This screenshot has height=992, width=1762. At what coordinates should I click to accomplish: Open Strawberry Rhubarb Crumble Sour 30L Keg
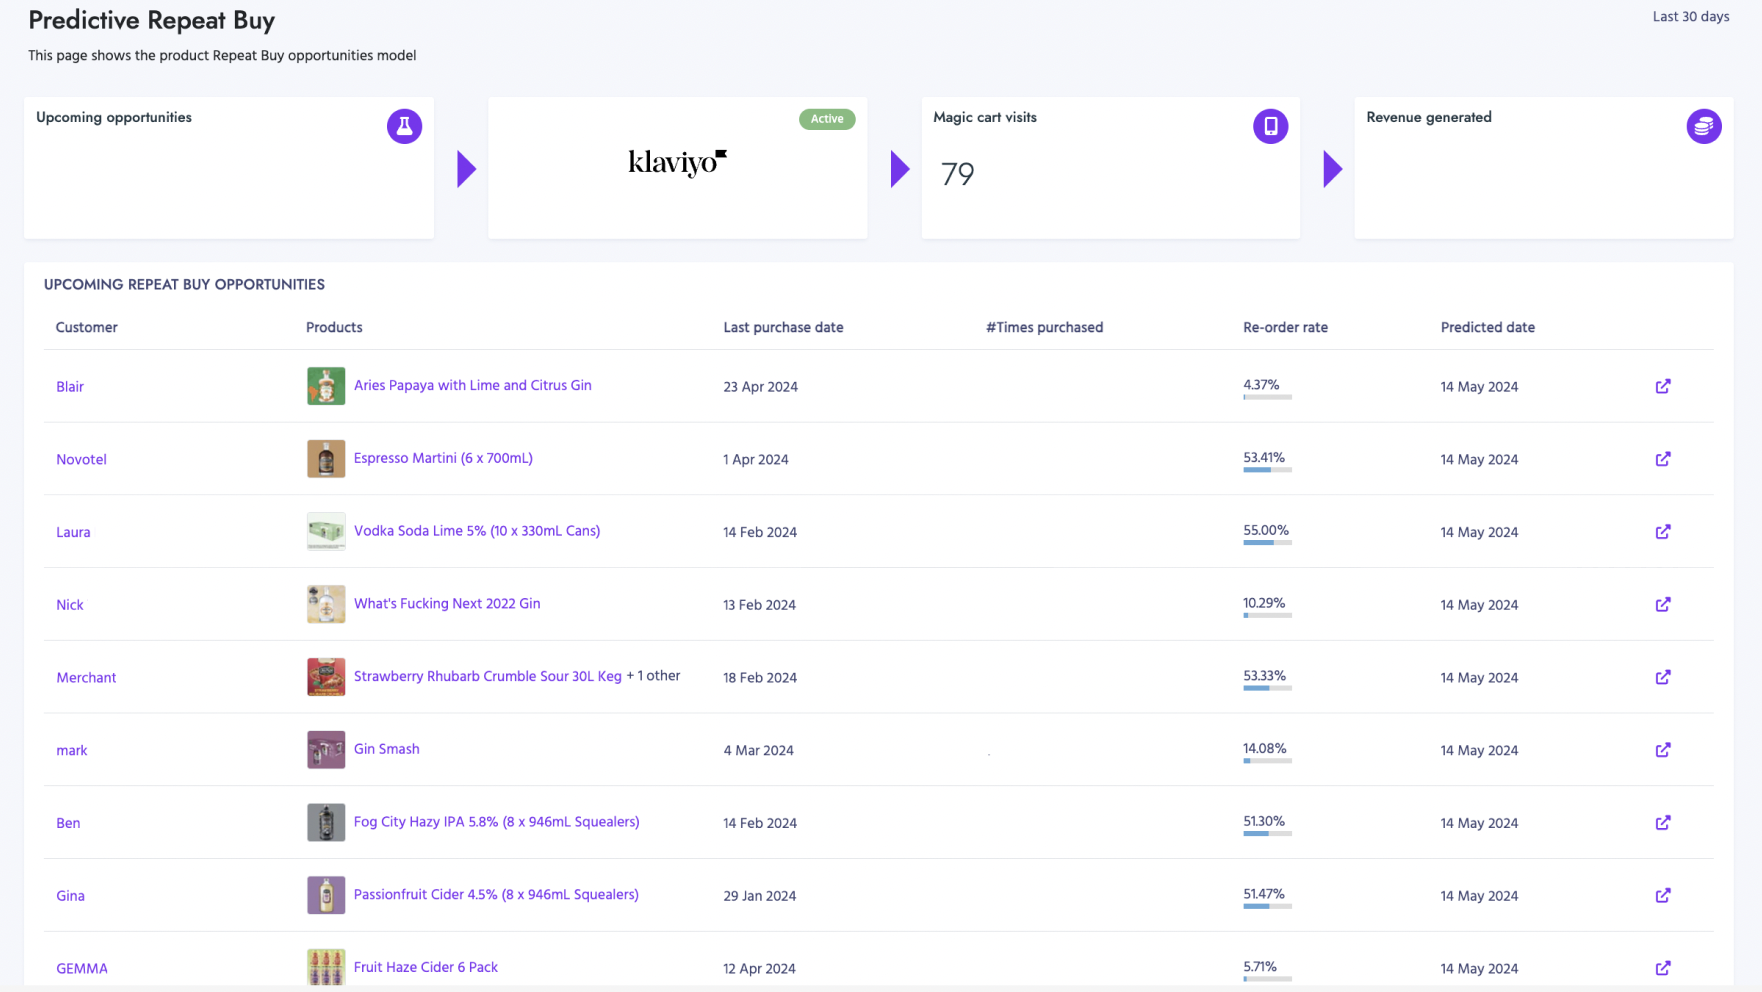(487, 676)
